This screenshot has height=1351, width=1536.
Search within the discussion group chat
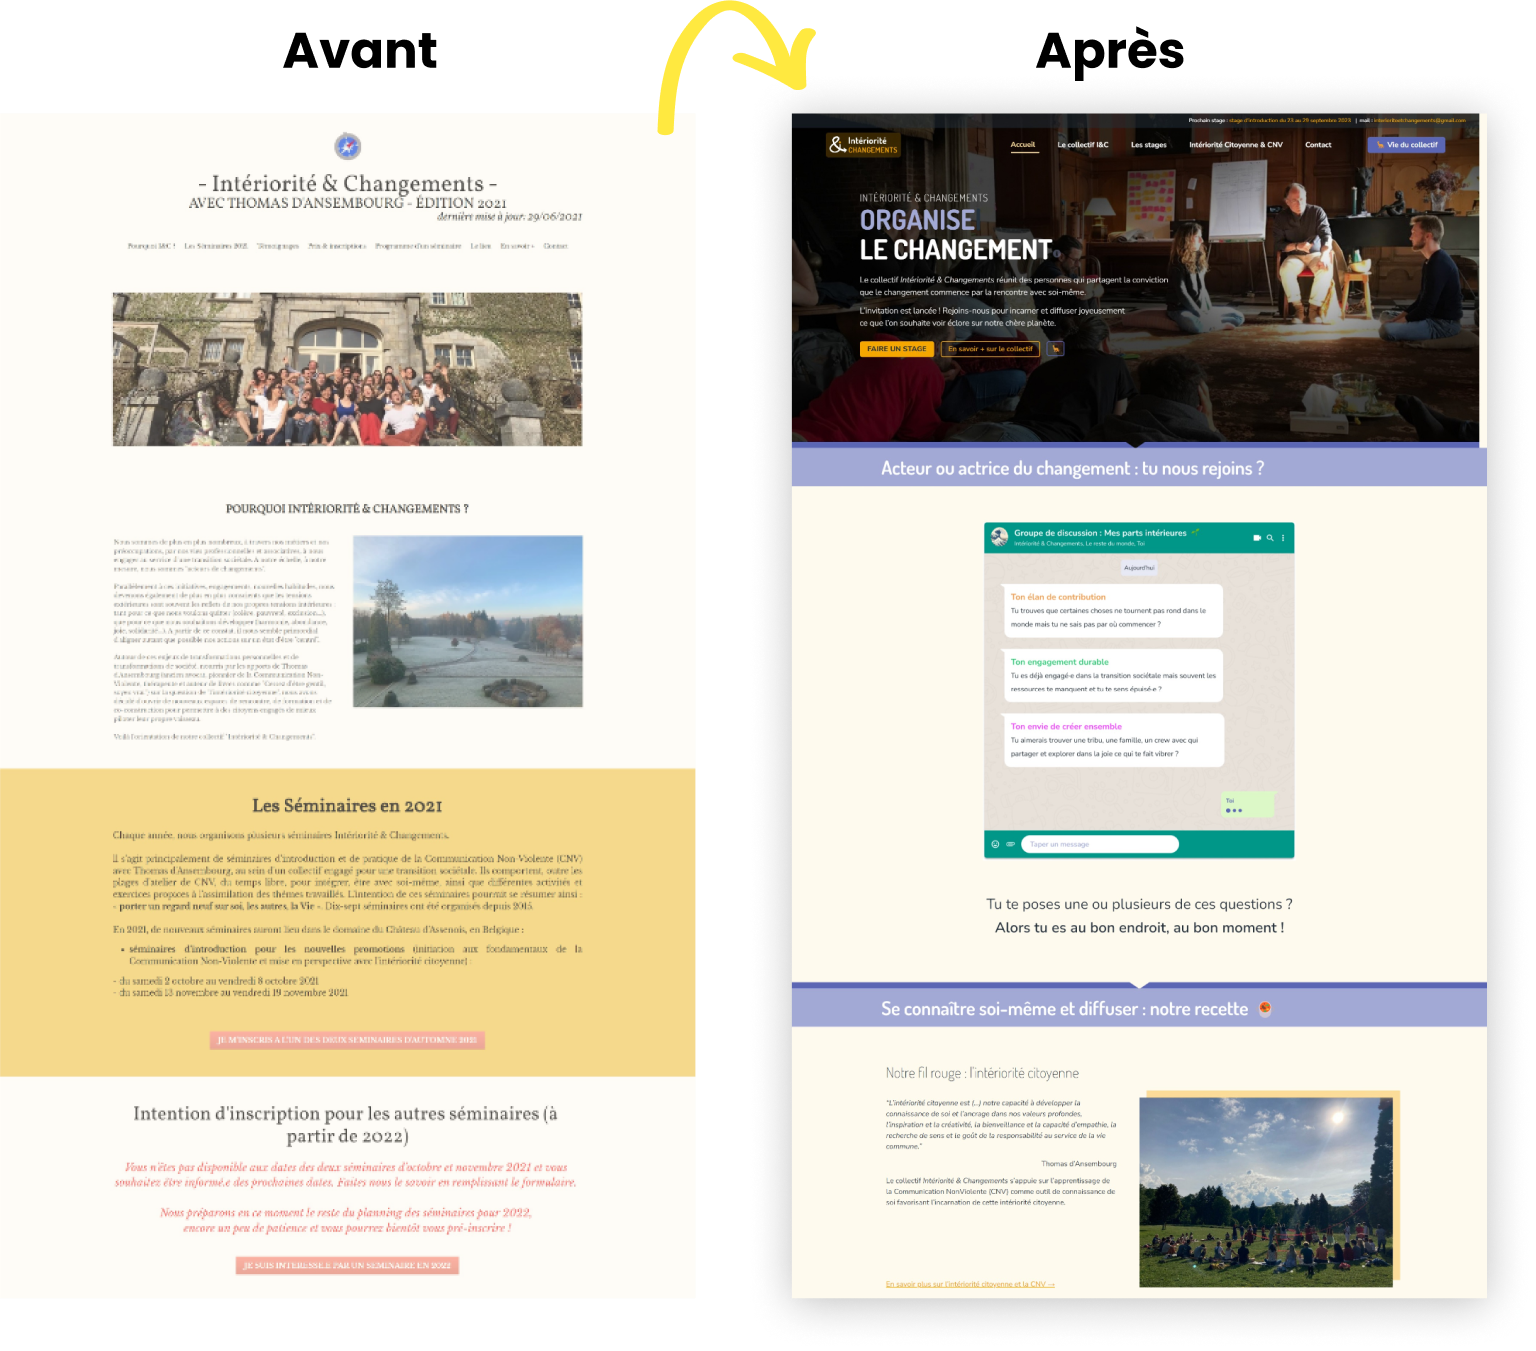1270,538
